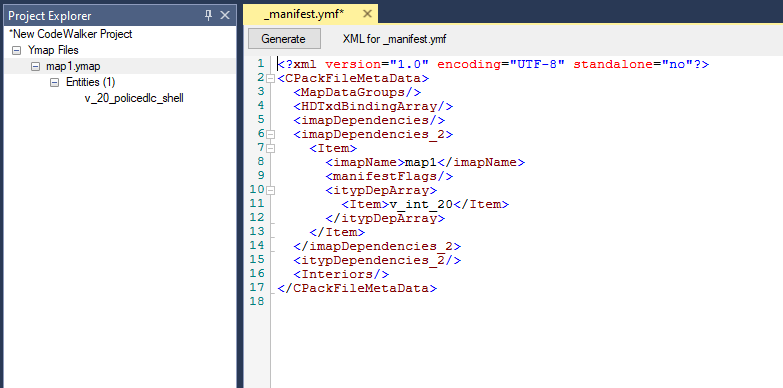Collapse the Entities (1) node
This screenshot has width=783, height=388.
click(54, 82)
